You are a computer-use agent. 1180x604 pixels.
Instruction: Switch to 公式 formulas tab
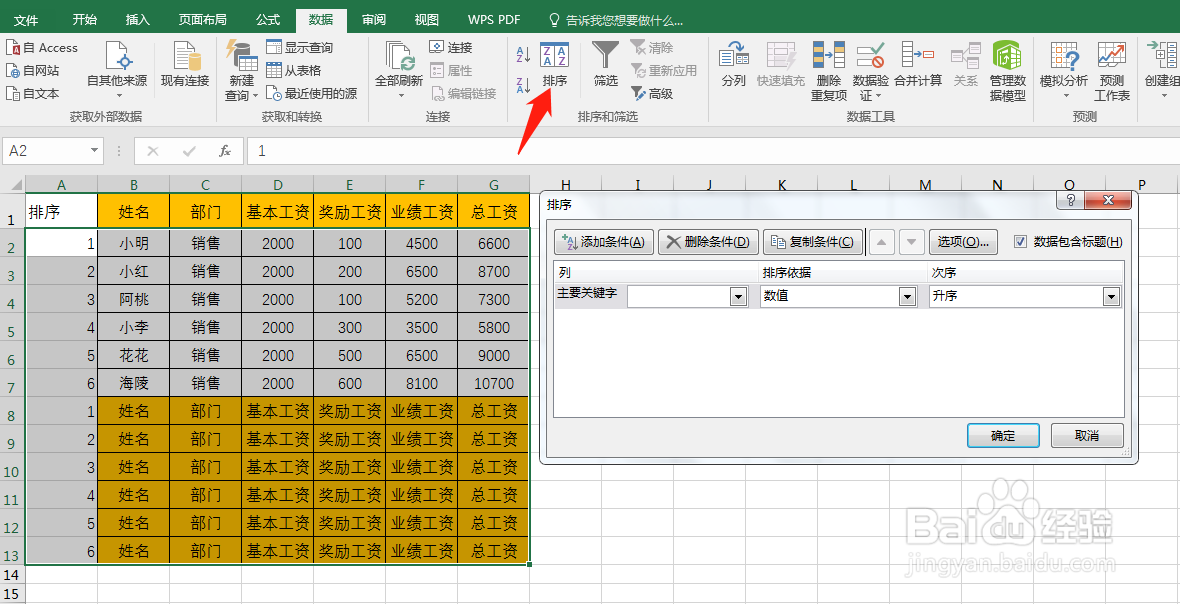(x=268, y=20)
